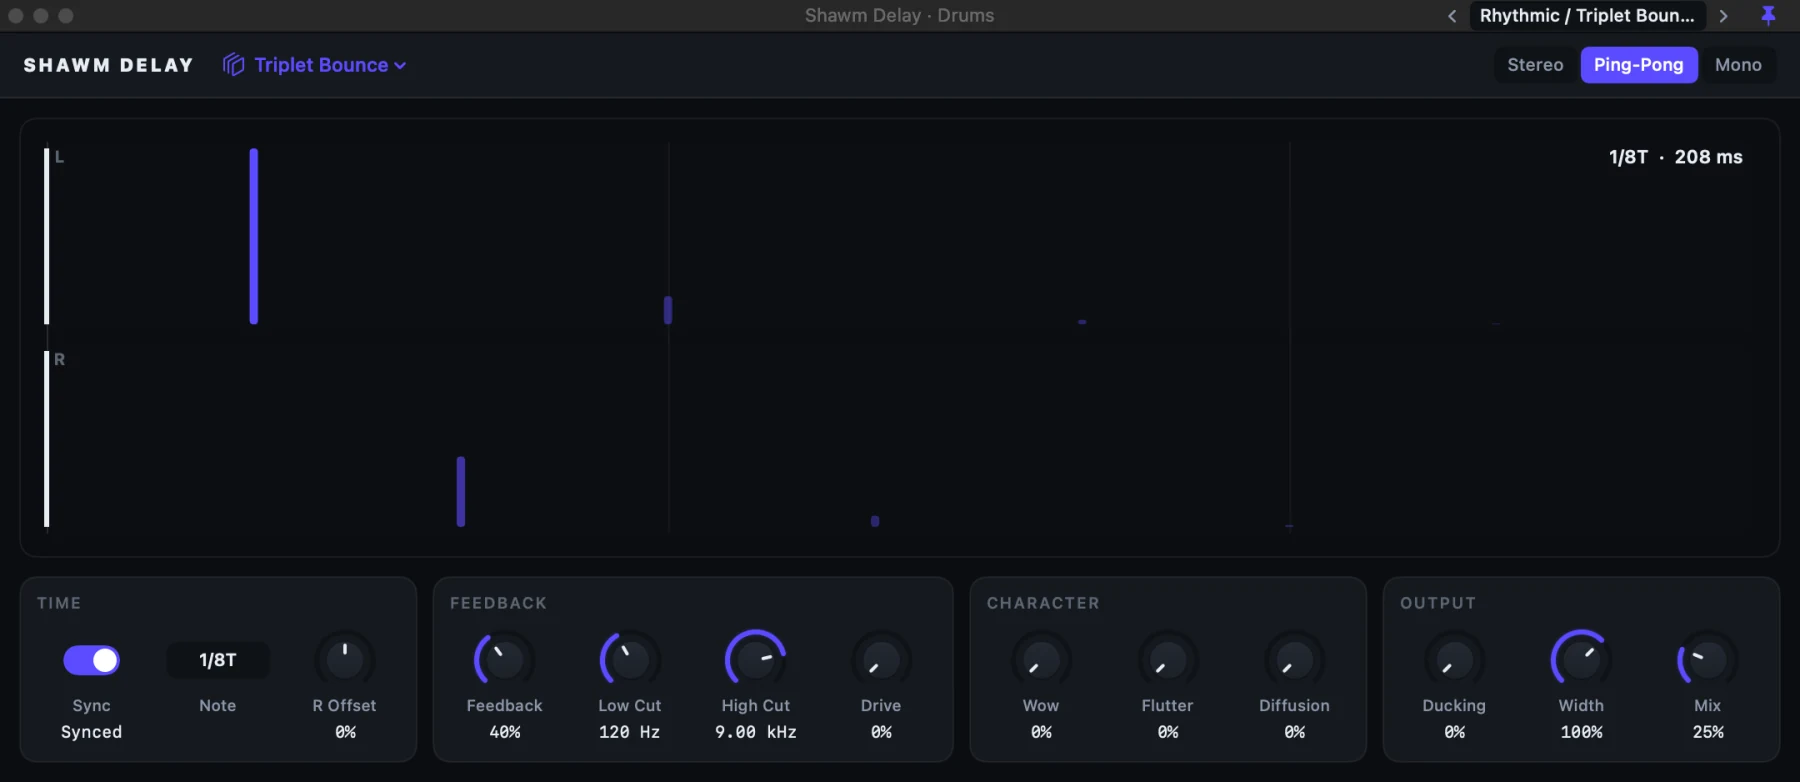
Task: Click the Width knob
Action: click(x=1581, y=659)
